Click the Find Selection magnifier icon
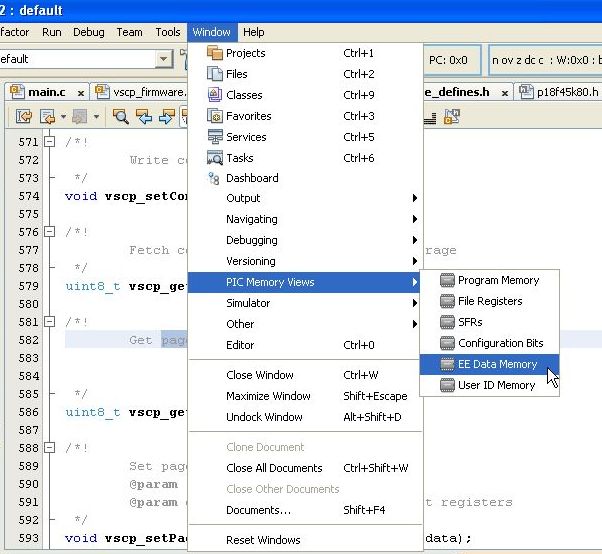This screenshot has width=602, height=554. 120,117
